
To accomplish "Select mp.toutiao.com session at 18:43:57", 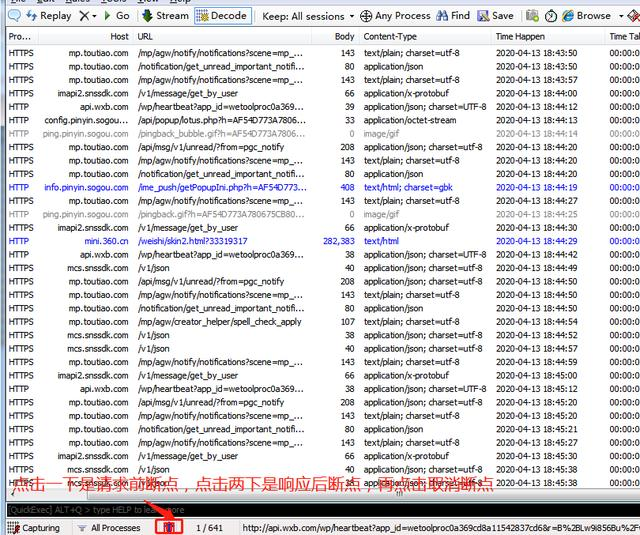I will (x=322, y=80).
